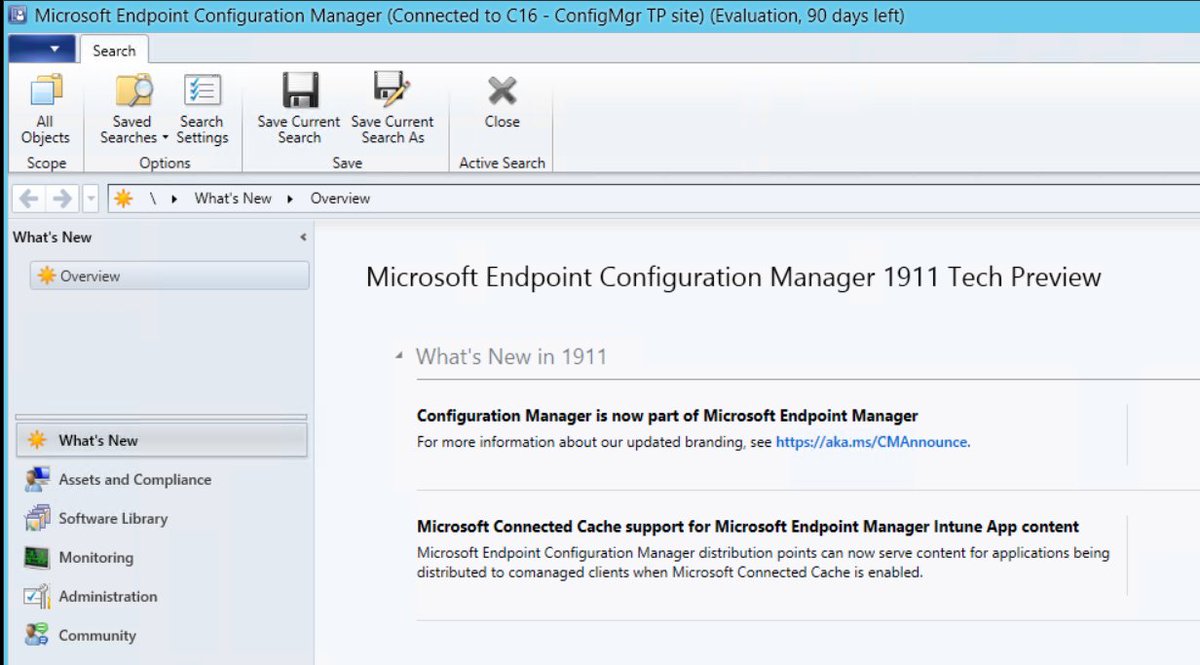Viewport: 1200px width, 665px height.
Task: Open the blue application menu dropdown
Action: 40,47
